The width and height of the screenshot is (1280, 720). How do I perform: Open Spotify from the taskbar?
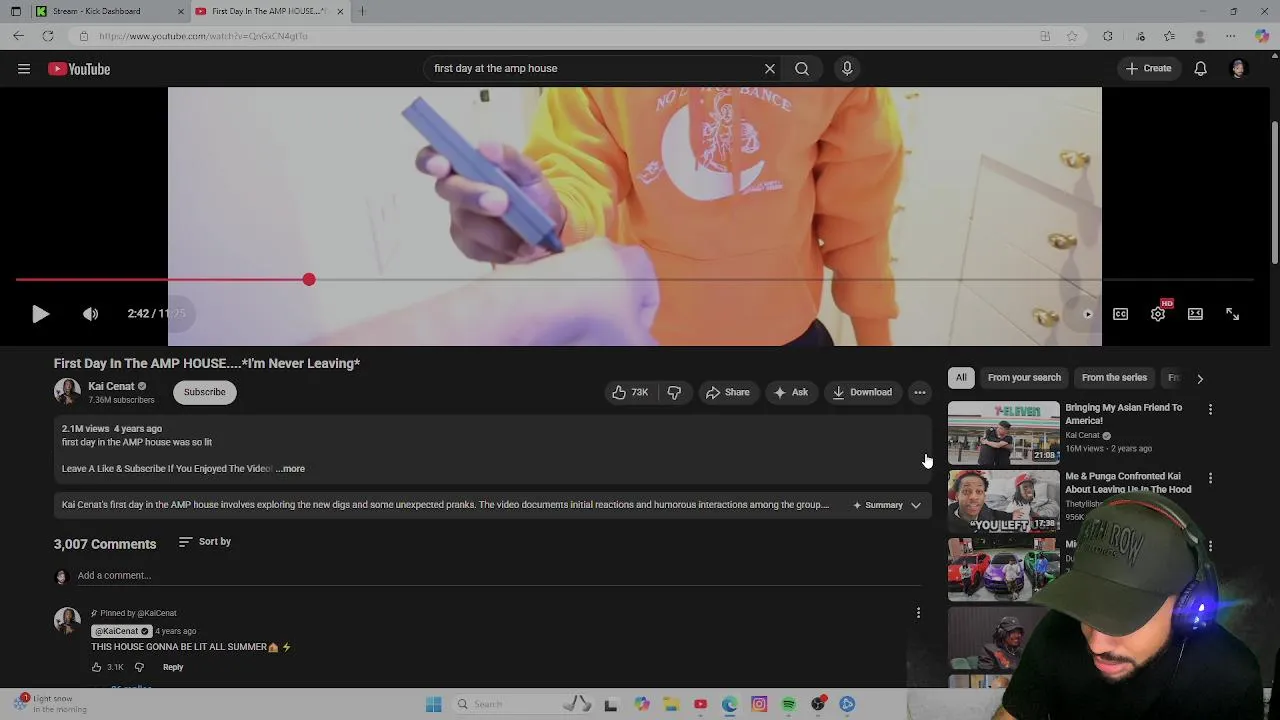point(788,704)
